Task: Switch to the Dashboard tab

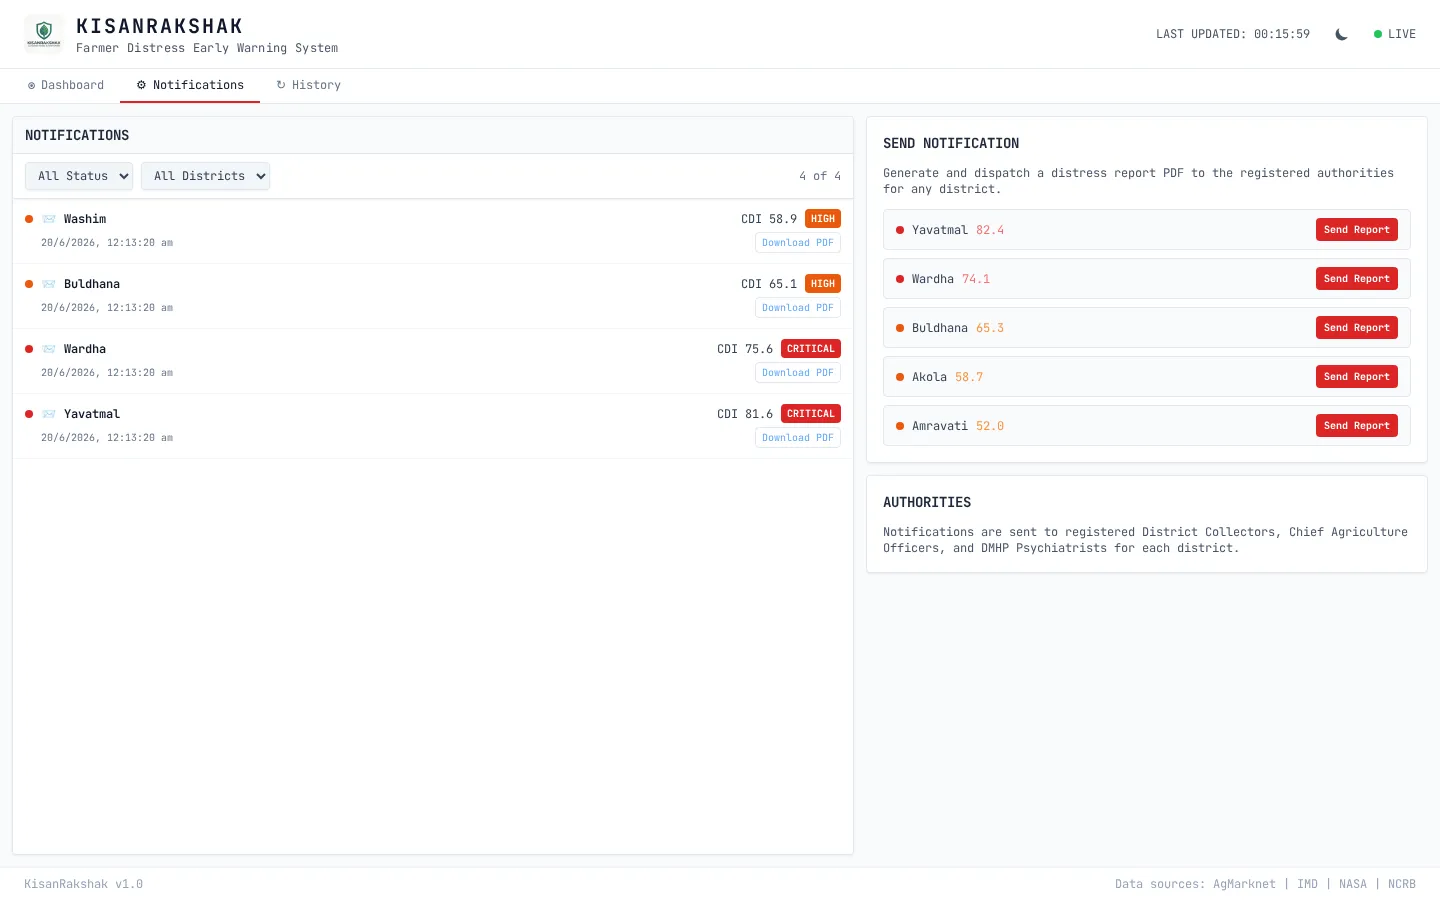Action: point(66,85)
